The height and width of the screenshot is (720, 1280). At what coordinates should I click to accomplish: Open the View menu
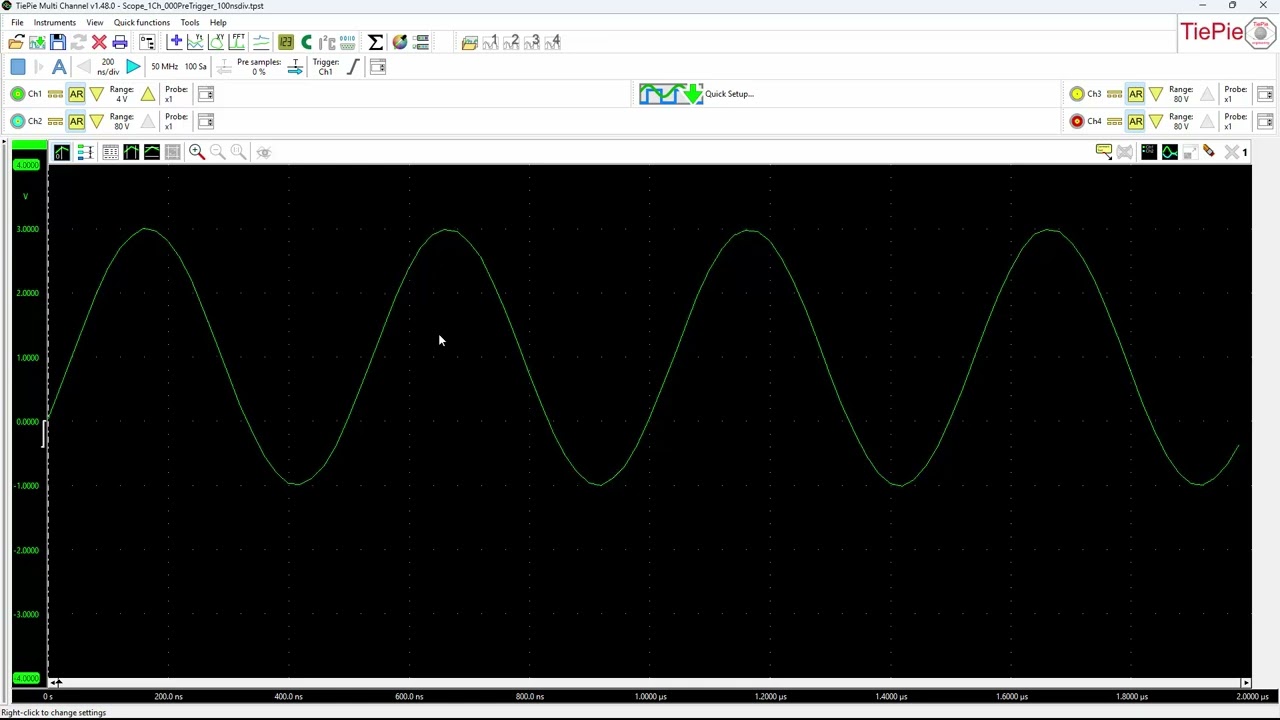[x=94, y=22]
